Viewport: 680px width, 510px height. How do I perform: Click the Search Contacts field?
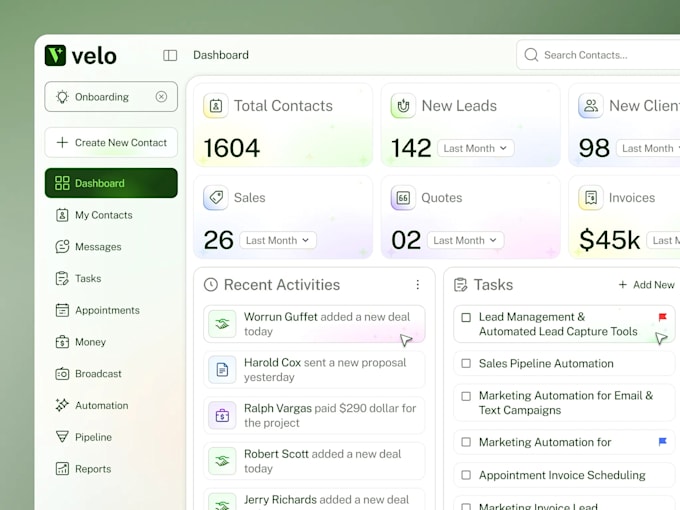pyautogui.click(x=598, y=55)
